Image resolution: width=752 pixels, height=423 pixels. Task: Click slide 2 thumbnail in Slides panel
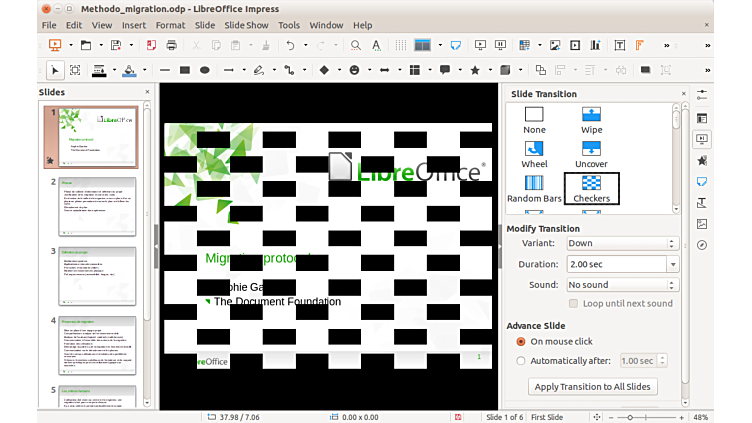95,207
